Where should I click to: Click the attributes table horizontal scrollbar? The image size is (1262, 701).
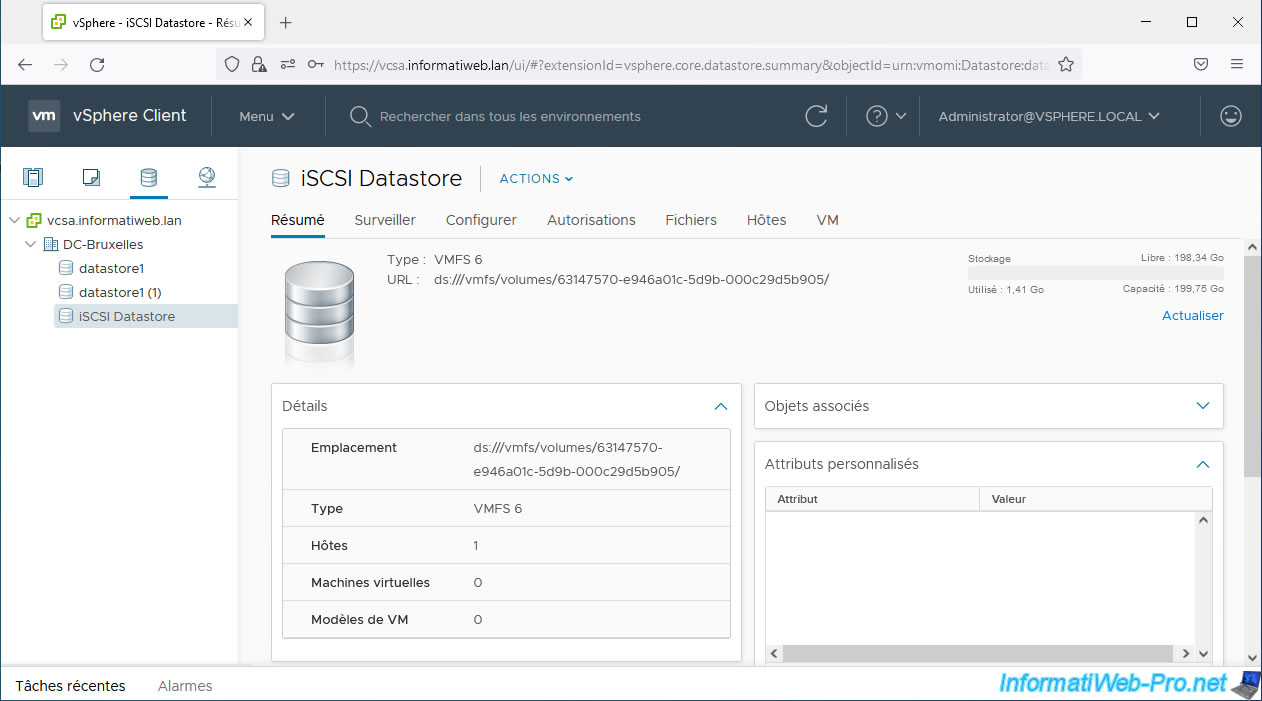[977, 653]
